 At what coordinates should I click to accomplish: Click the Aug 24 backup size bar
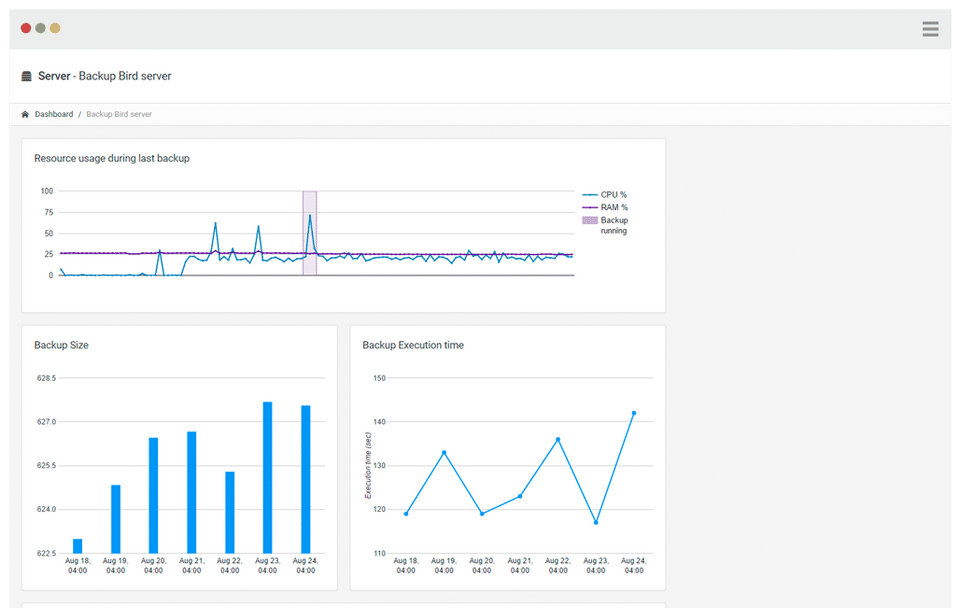coord(306,479)
